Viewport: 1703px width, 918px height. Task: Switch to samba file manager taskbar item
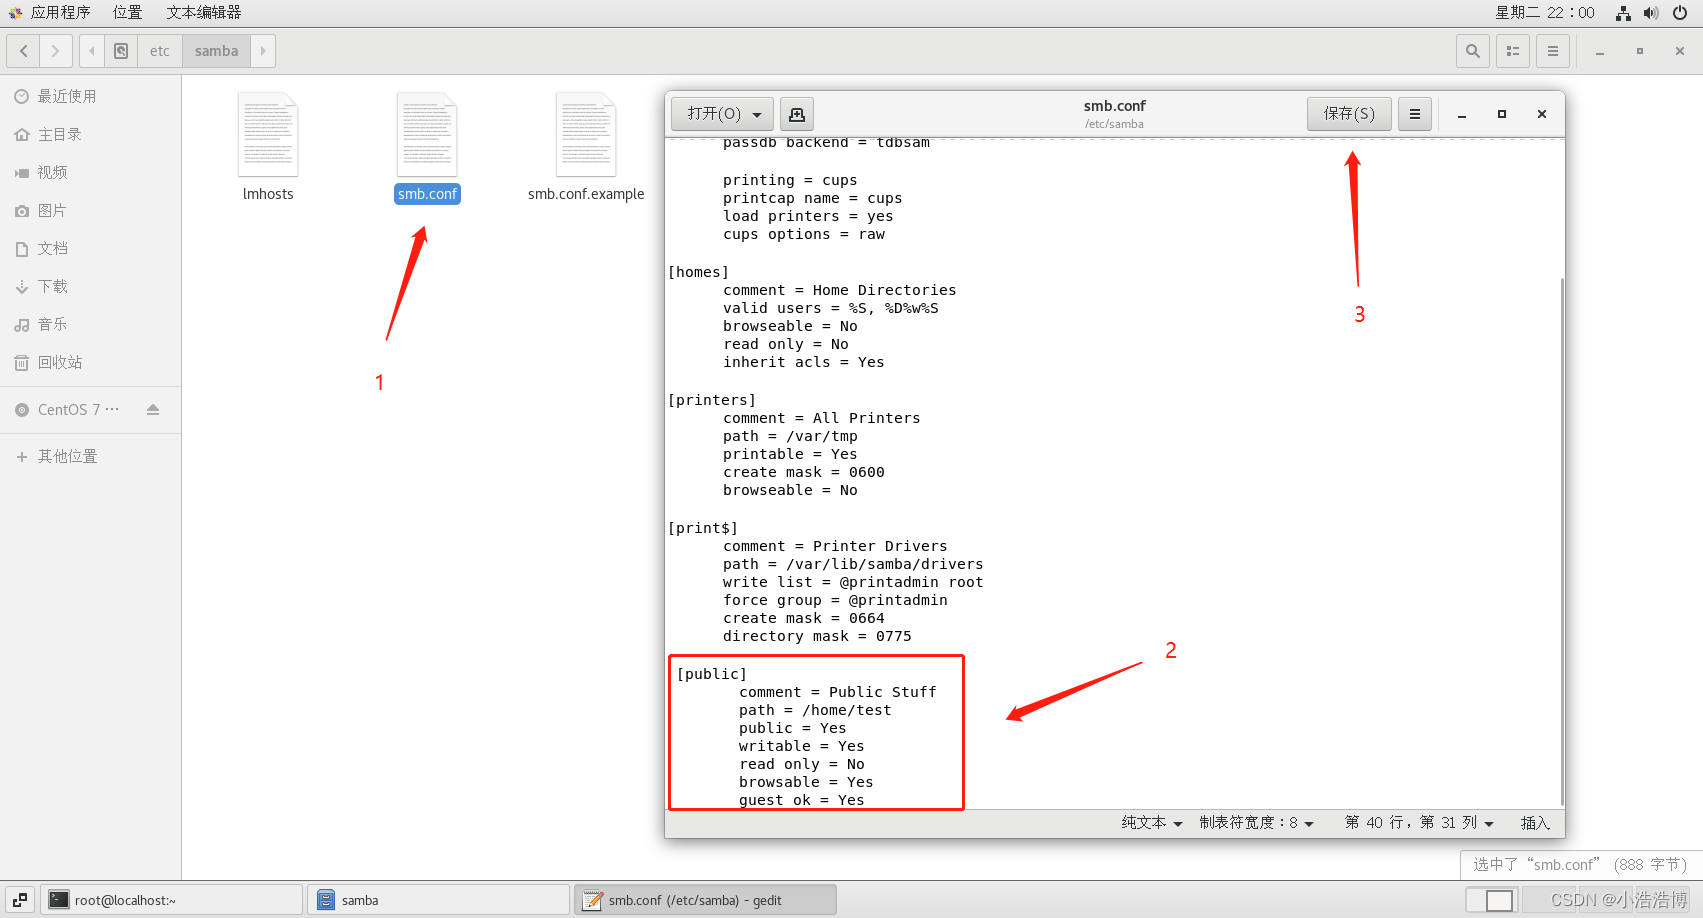coord(438,900)
